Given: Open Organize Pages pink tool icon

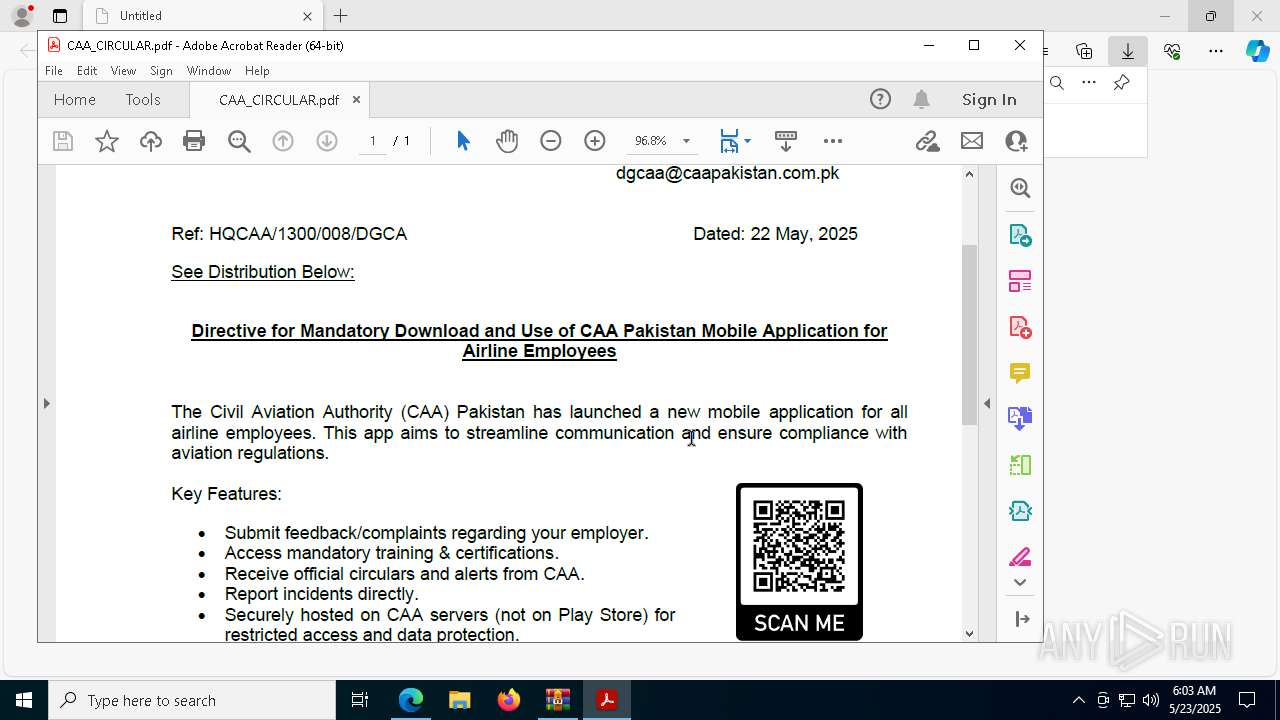Looking at the screenshot, I should (x=1020, y=281).
